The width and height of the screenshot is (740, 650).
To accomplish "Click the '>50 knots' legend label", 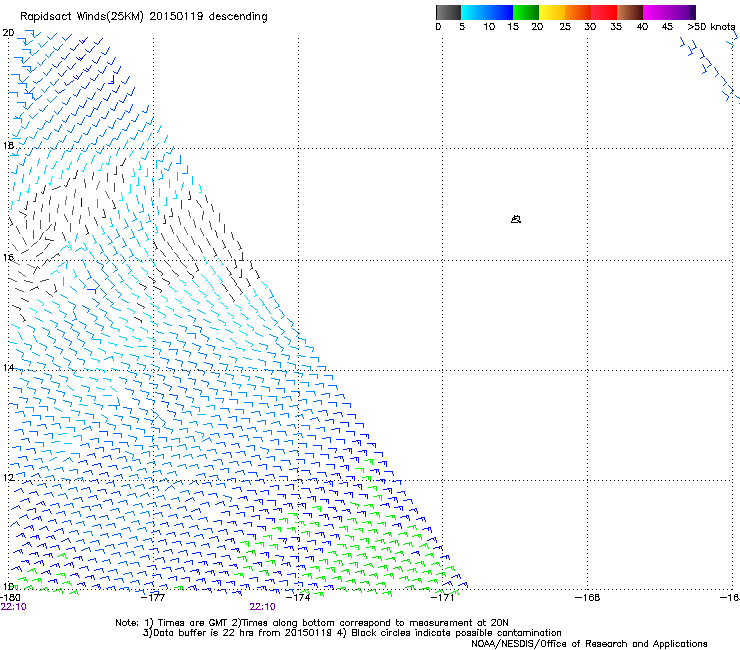I will [x=711, y=27].
